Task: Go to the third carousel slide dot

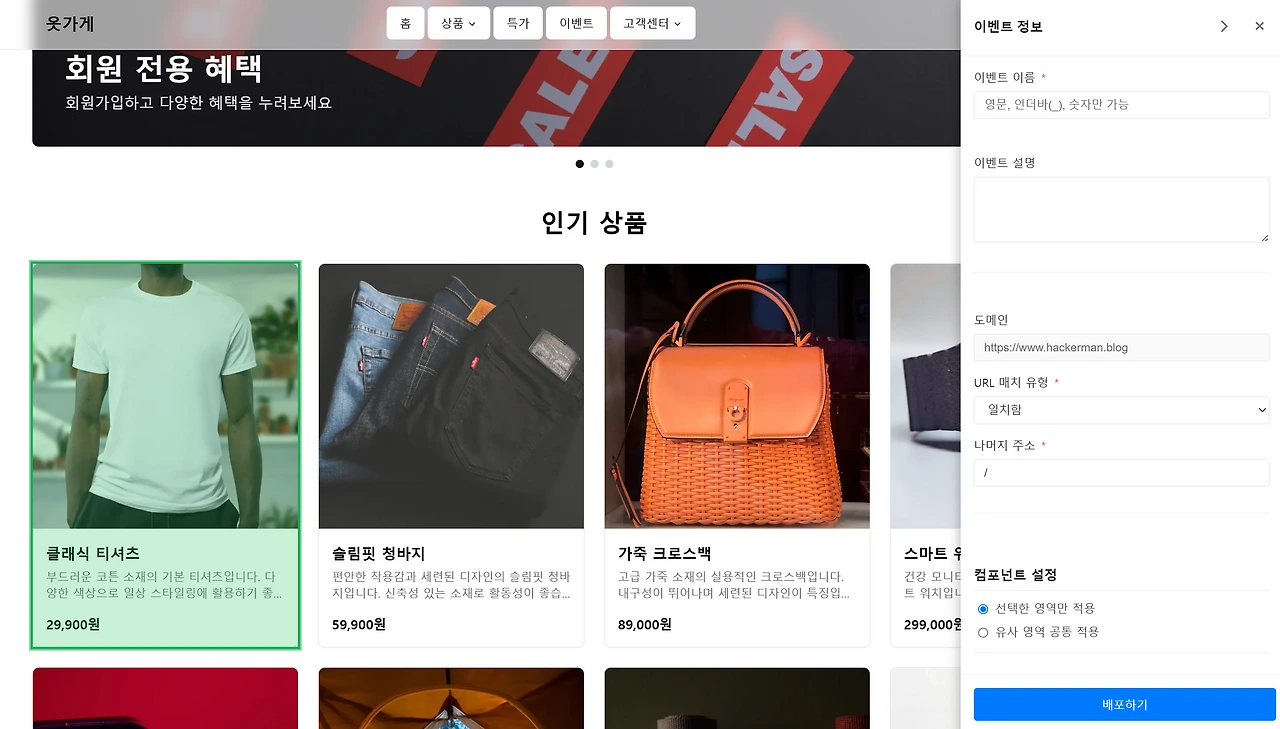Action: coord(609,164)
